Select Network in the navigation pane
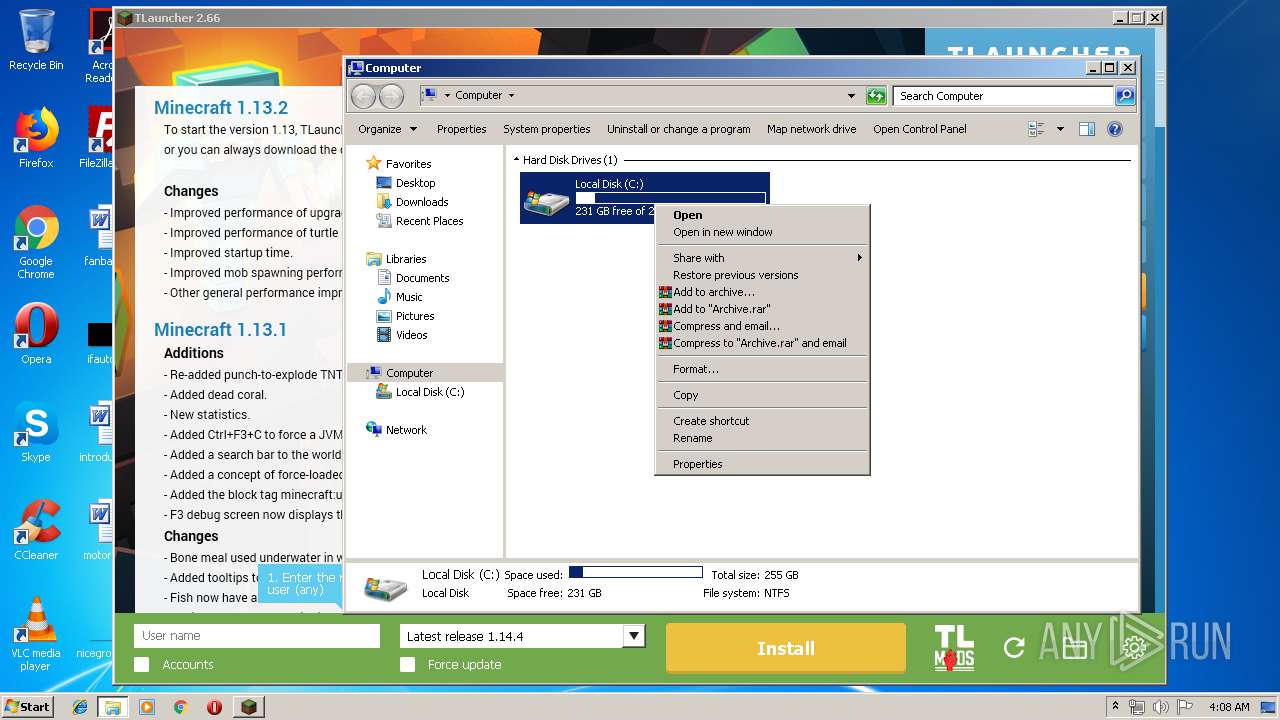The height and width of the screenshot is (720, 1280). pyautogui.click(x=396, y=430)
